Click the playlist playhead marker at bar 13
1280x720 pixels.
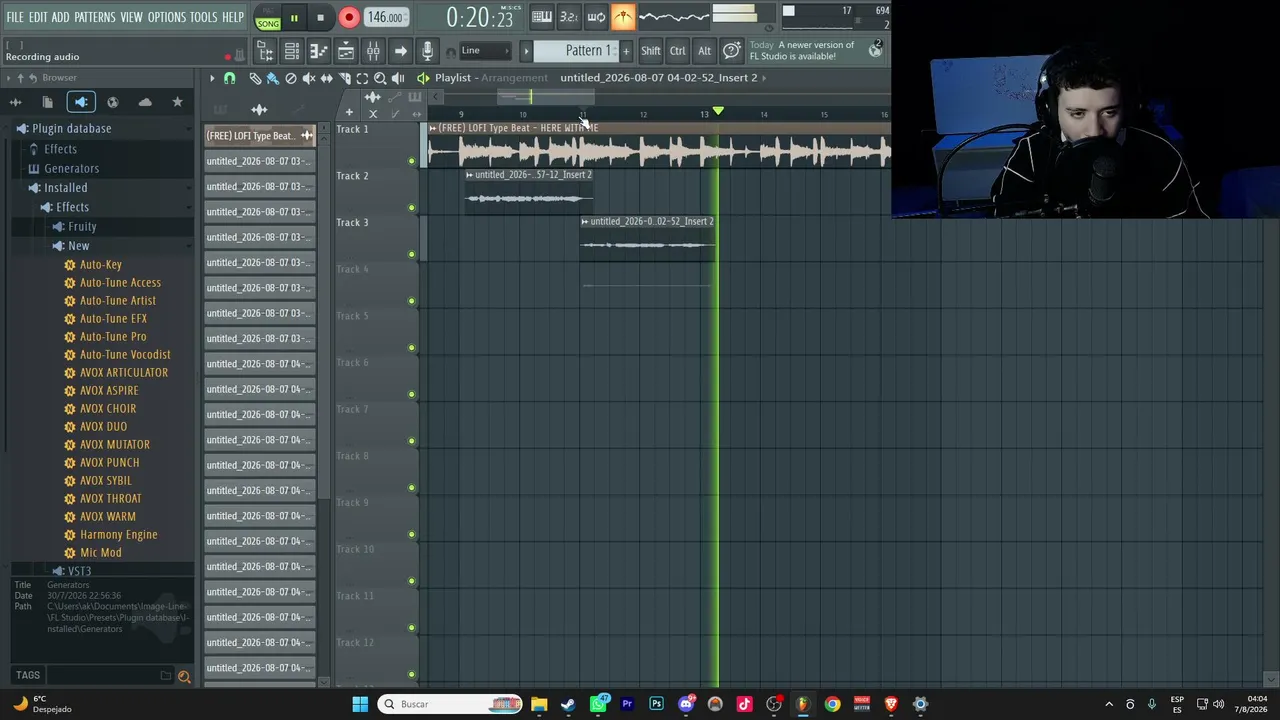coord(718,111)
